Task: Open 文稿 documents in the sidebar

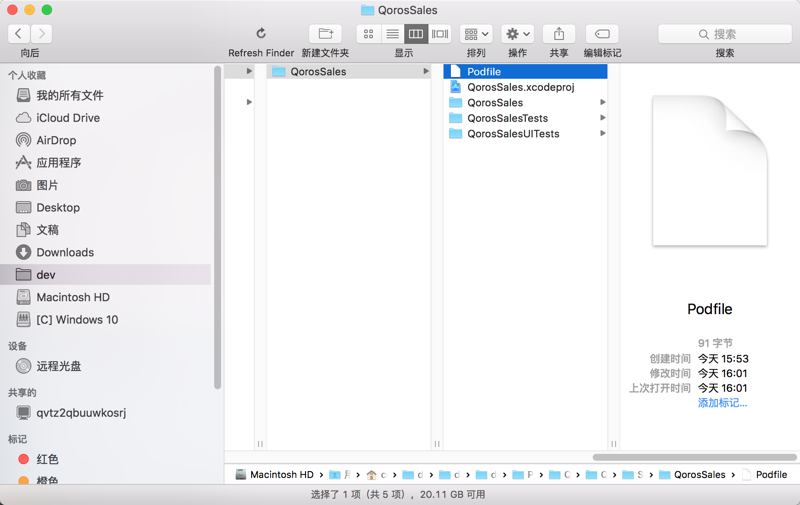Action: click(47, 230)
